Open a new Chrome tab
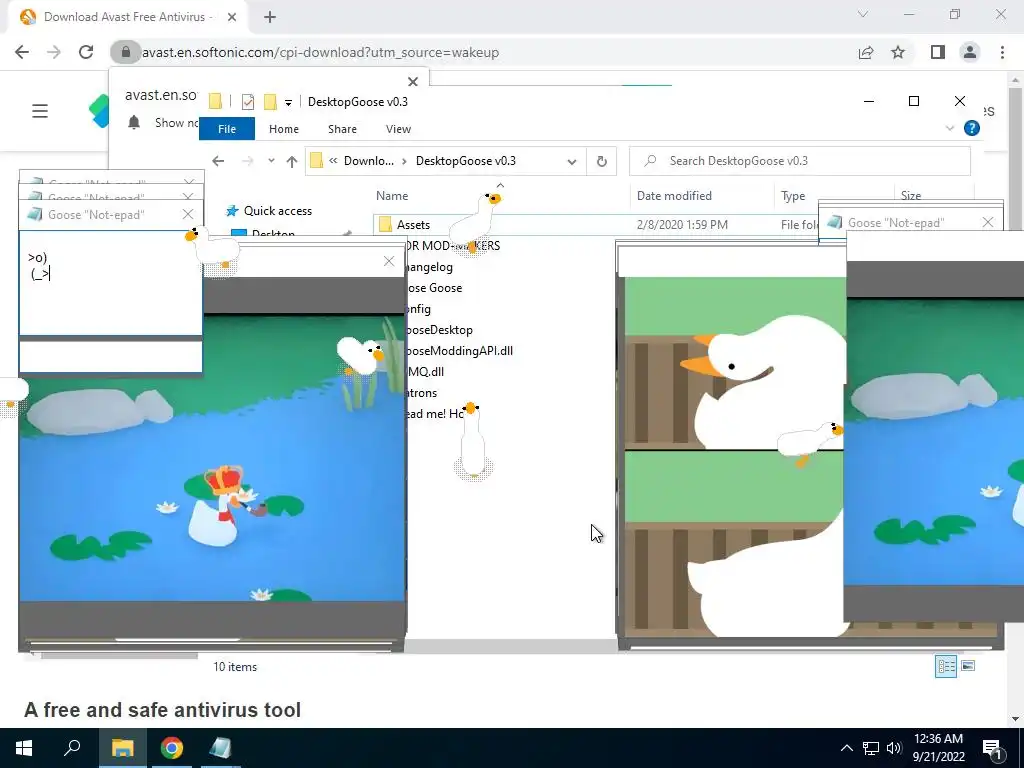 coord(270,18)
